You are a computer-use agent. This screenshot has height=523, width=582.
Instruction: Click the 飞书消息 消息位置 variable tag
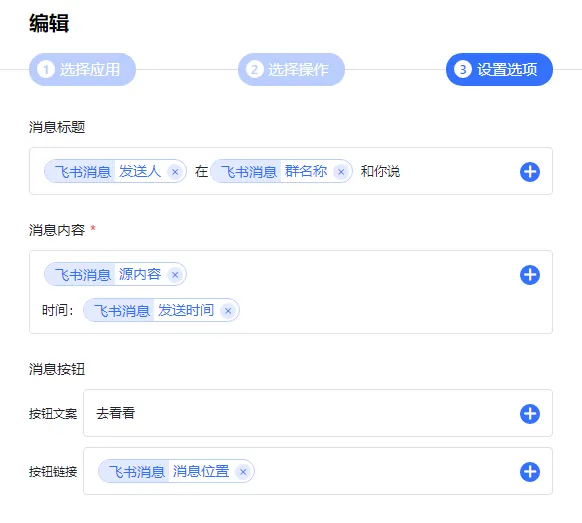[x=176, y=471]
